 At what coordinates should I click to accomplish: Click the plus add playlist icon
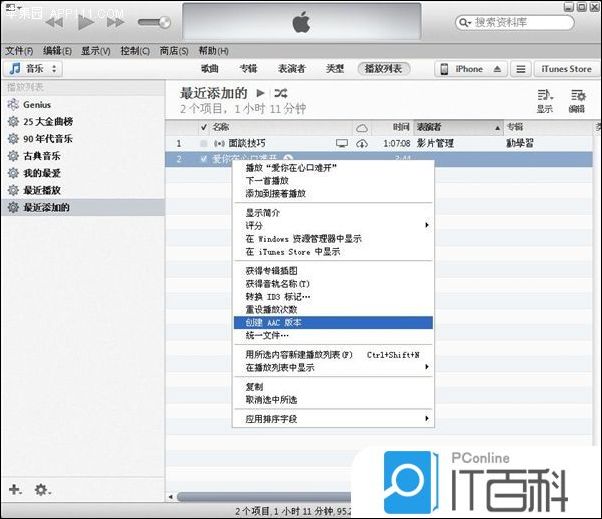coord(15,490)
